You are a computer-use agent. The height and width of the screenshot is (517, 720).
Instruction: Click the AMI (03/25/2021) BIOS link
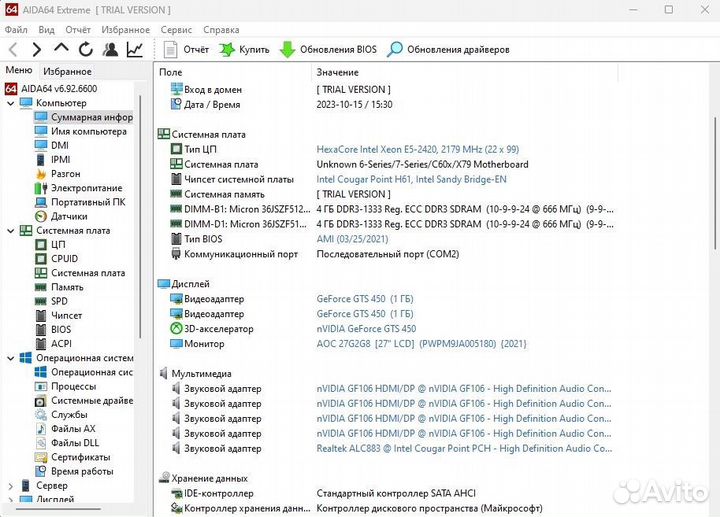pyautogui.click(x=352, y=239)
